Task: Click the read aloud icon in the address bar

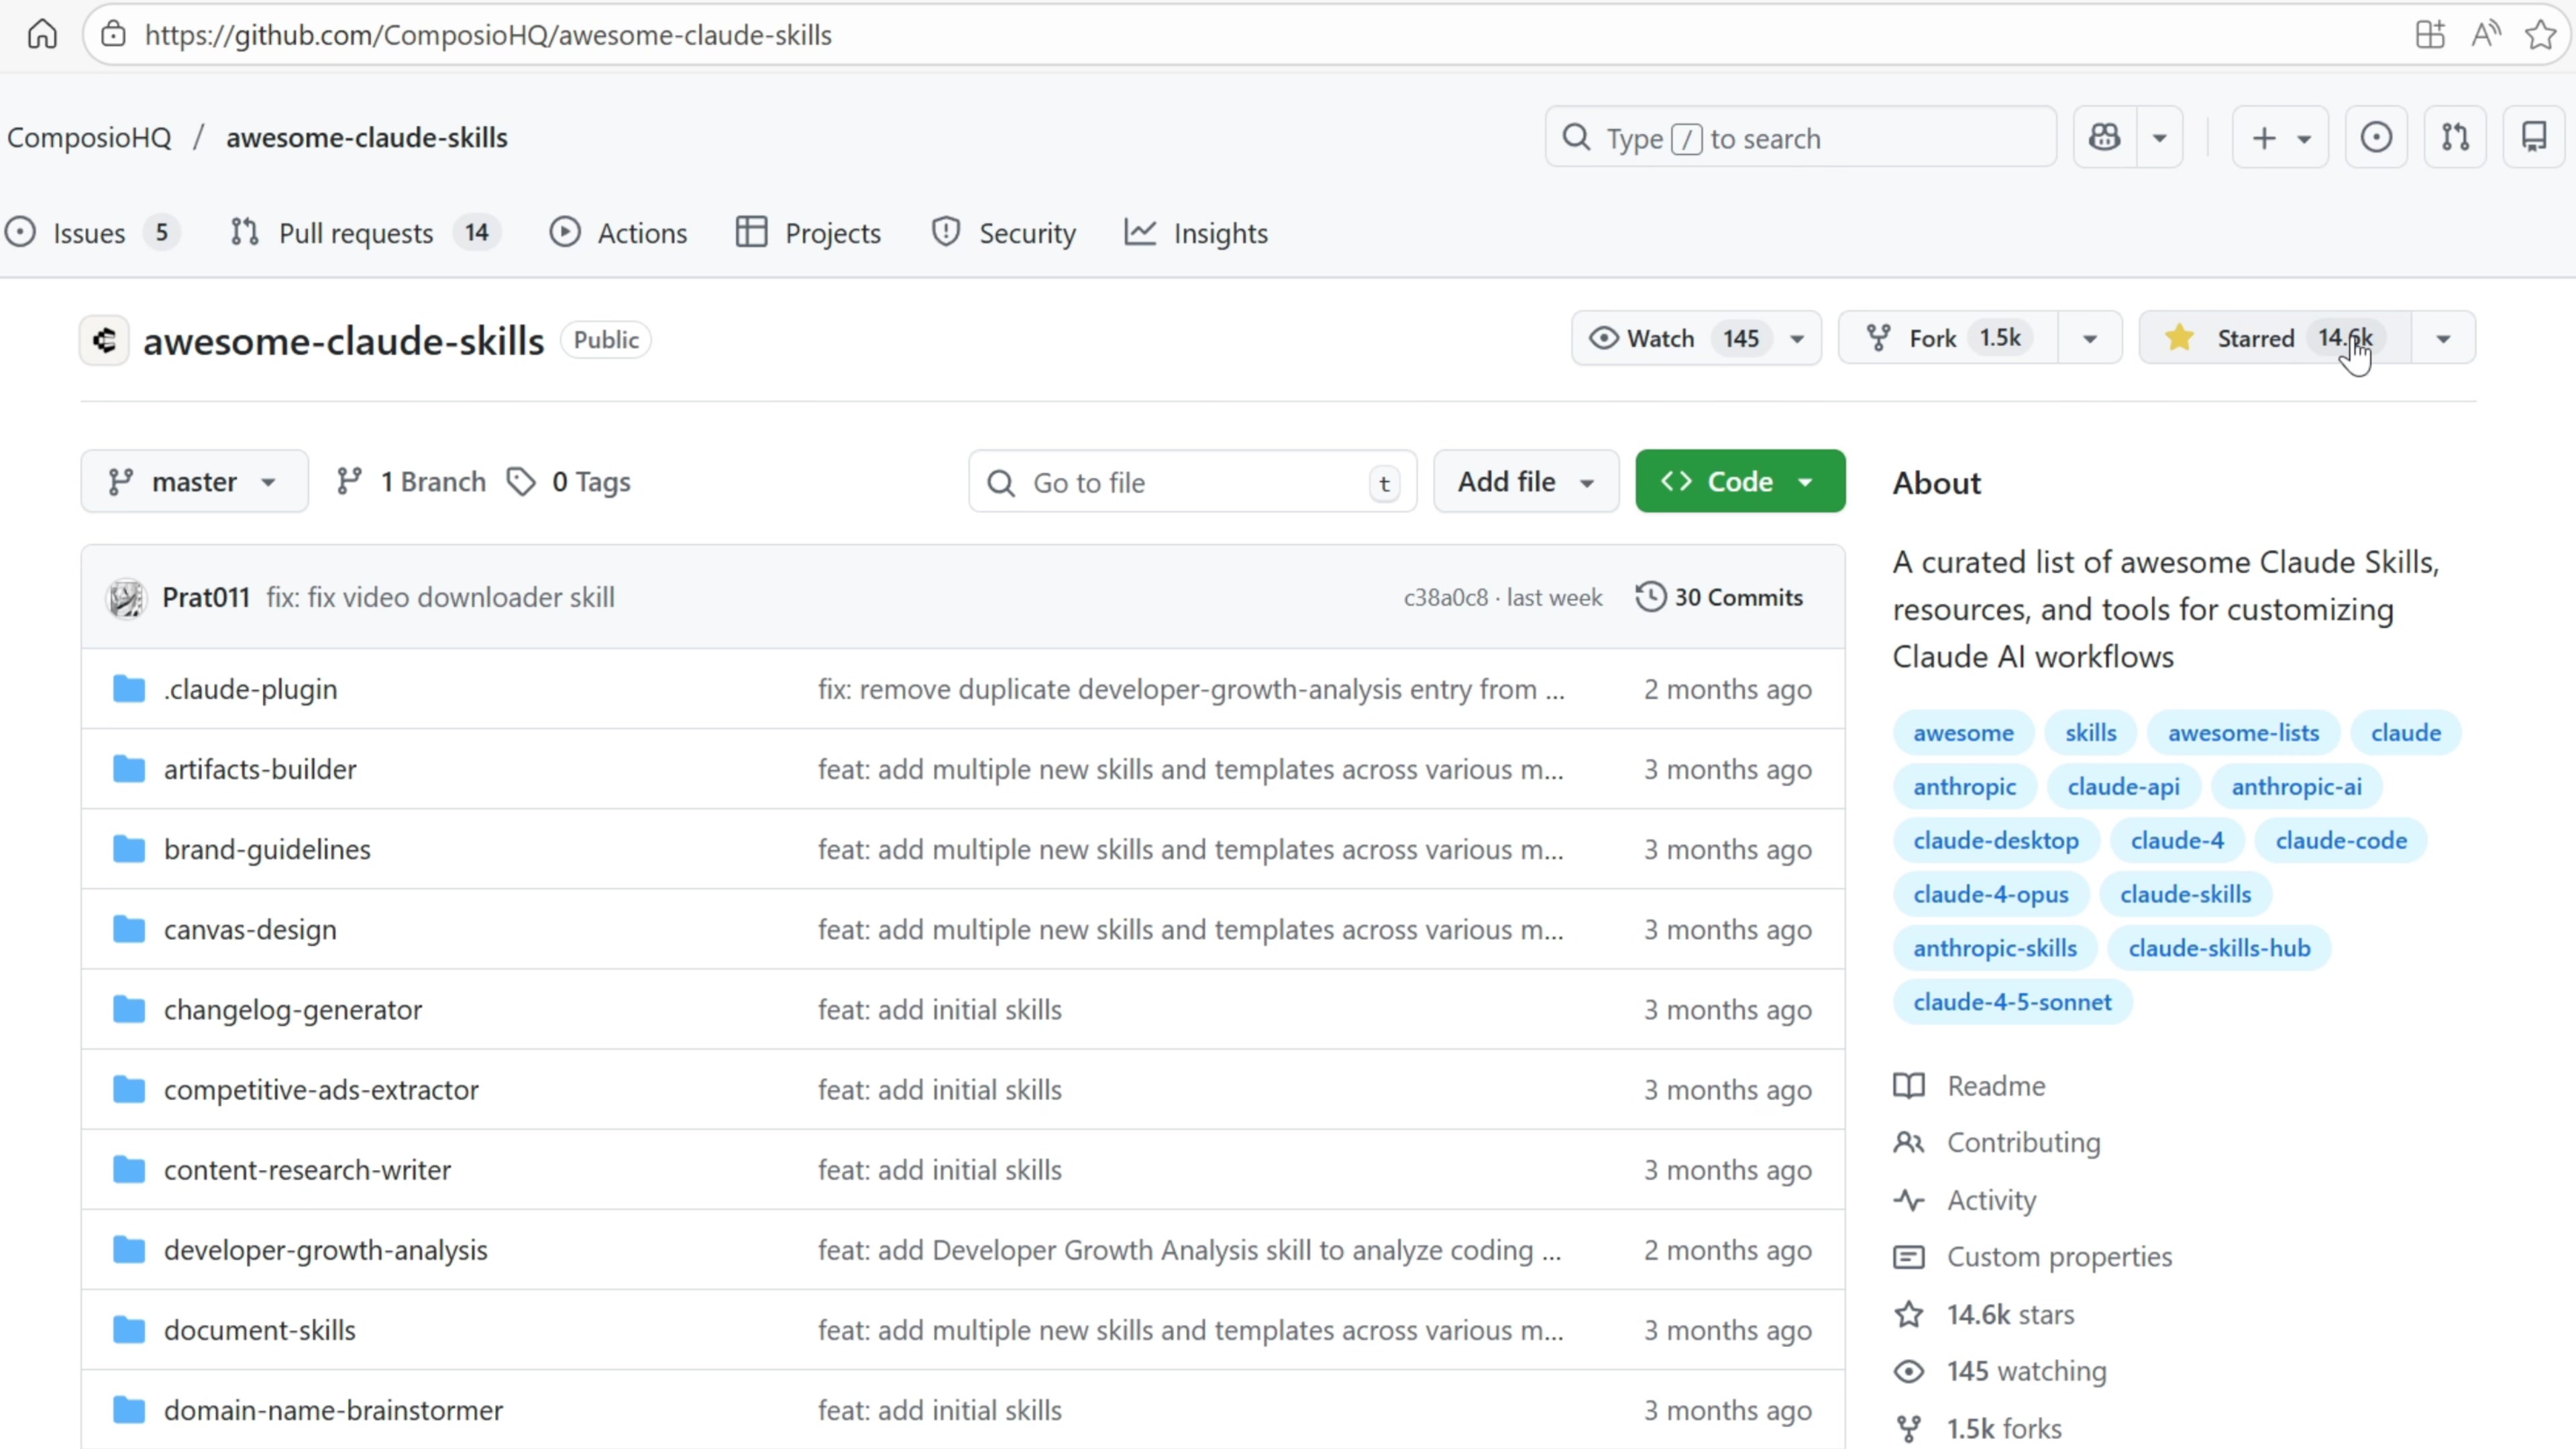Action: click(x=2485, y=35)
